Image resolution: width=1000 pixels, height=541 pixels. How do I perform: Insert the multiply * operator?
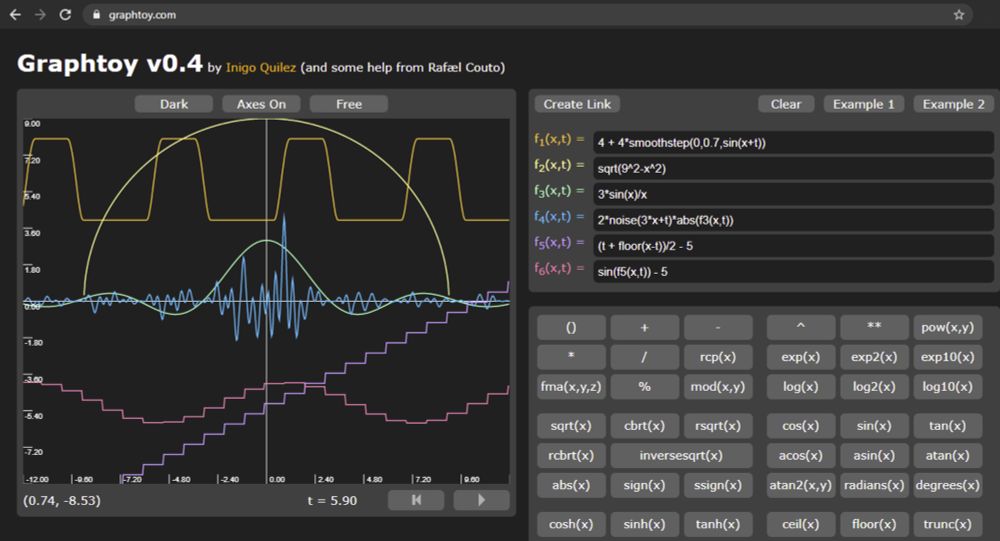tap(571, 357)
